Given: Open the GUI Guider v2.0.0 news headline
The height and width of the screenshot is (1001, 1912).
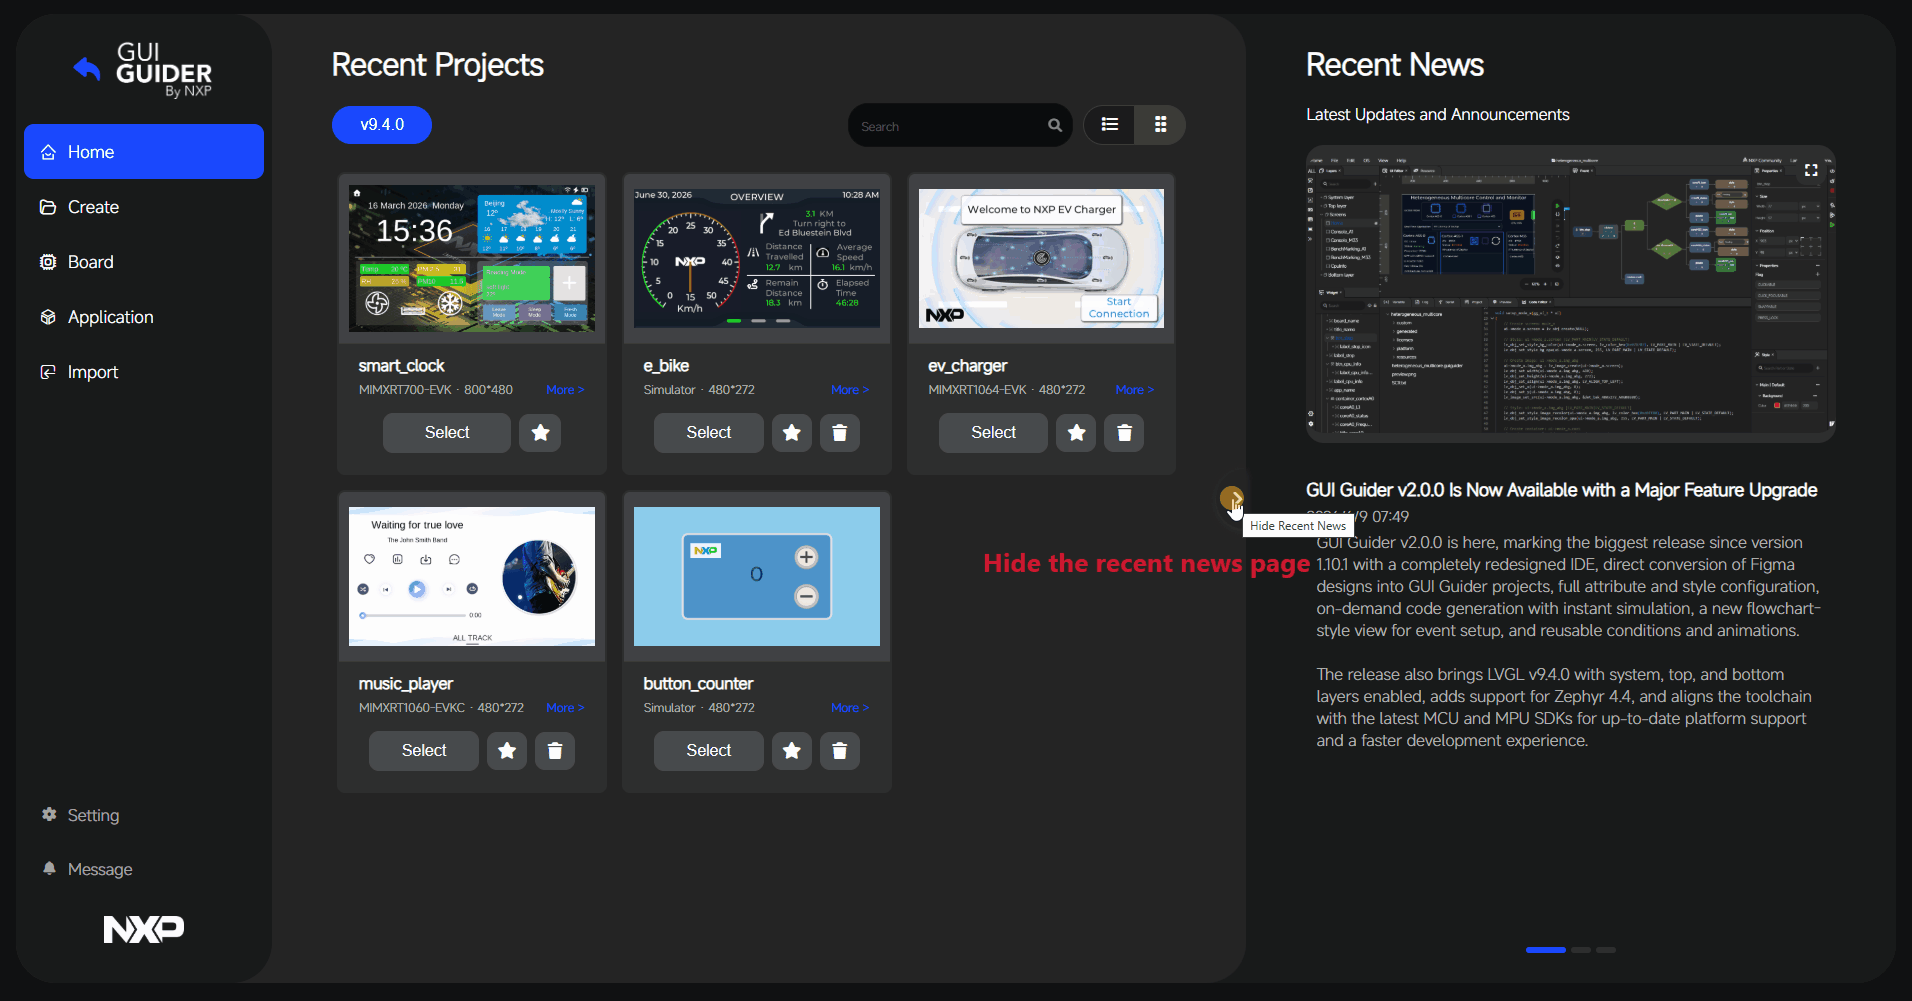Looking at the screenshot, I should [1561, 490].
